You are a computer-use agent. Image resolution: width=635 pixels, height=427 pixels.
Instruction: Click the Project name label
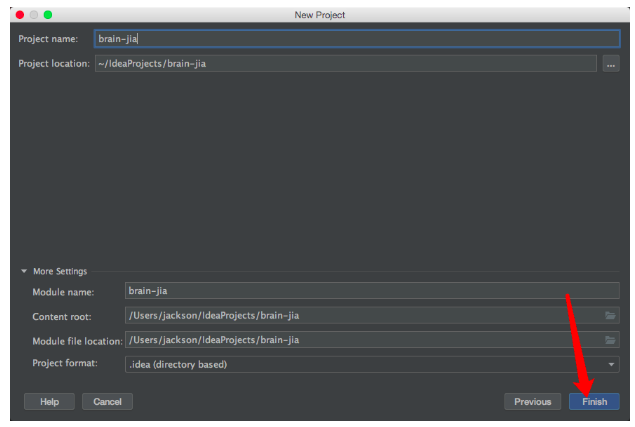(x=48, y=39)
